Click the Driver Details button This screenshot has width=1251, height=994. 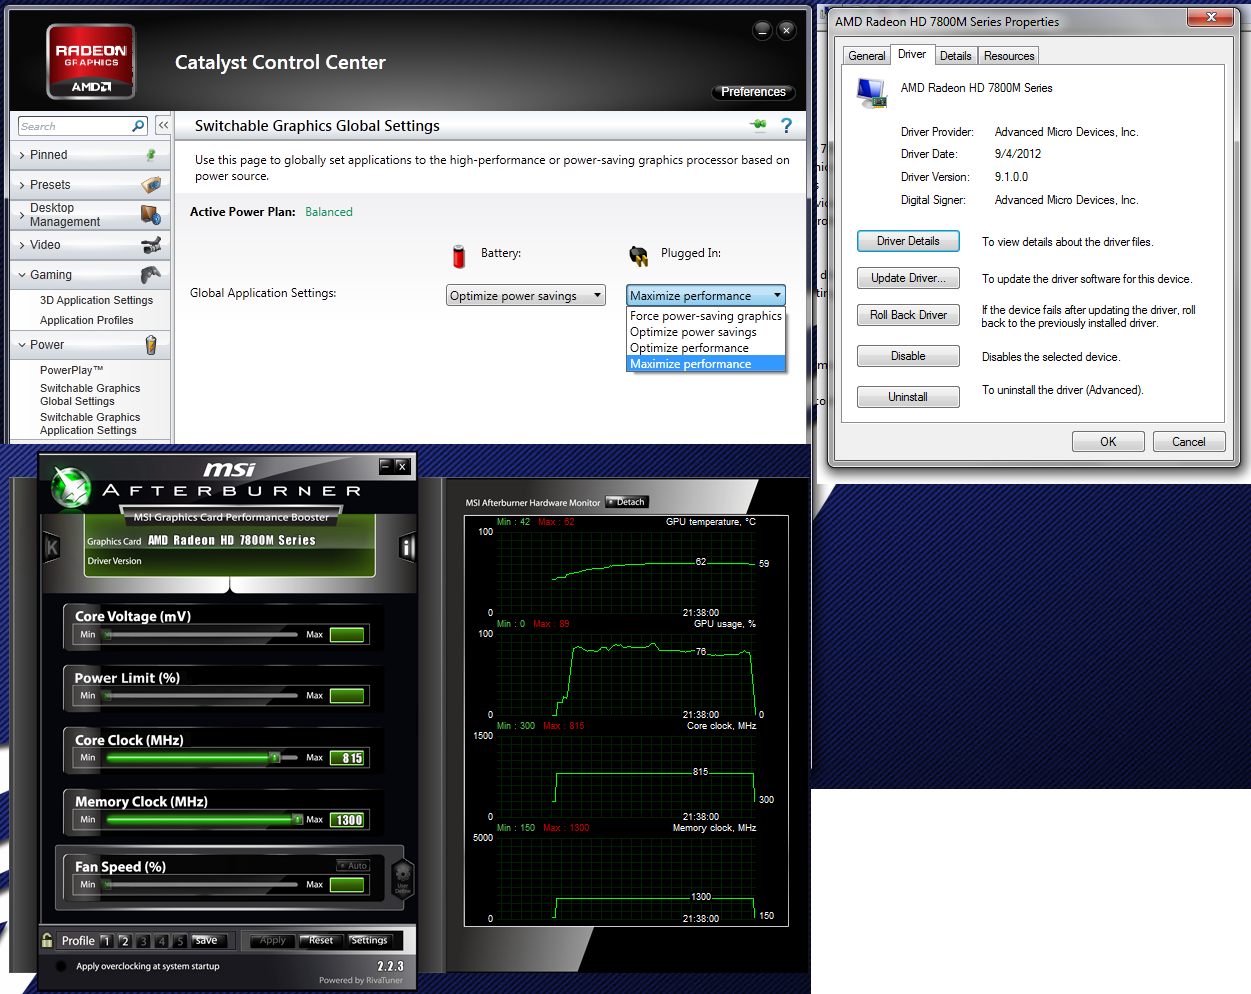click(x=908, y=241)
